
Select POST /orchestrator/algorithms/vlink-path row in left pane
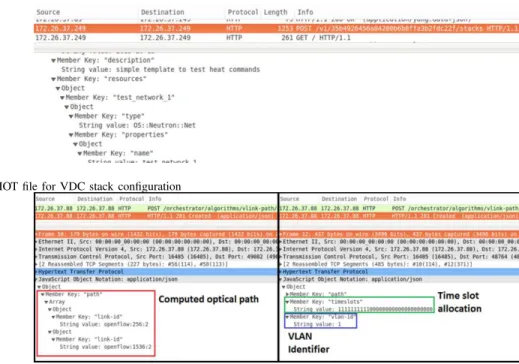point(156,208)
